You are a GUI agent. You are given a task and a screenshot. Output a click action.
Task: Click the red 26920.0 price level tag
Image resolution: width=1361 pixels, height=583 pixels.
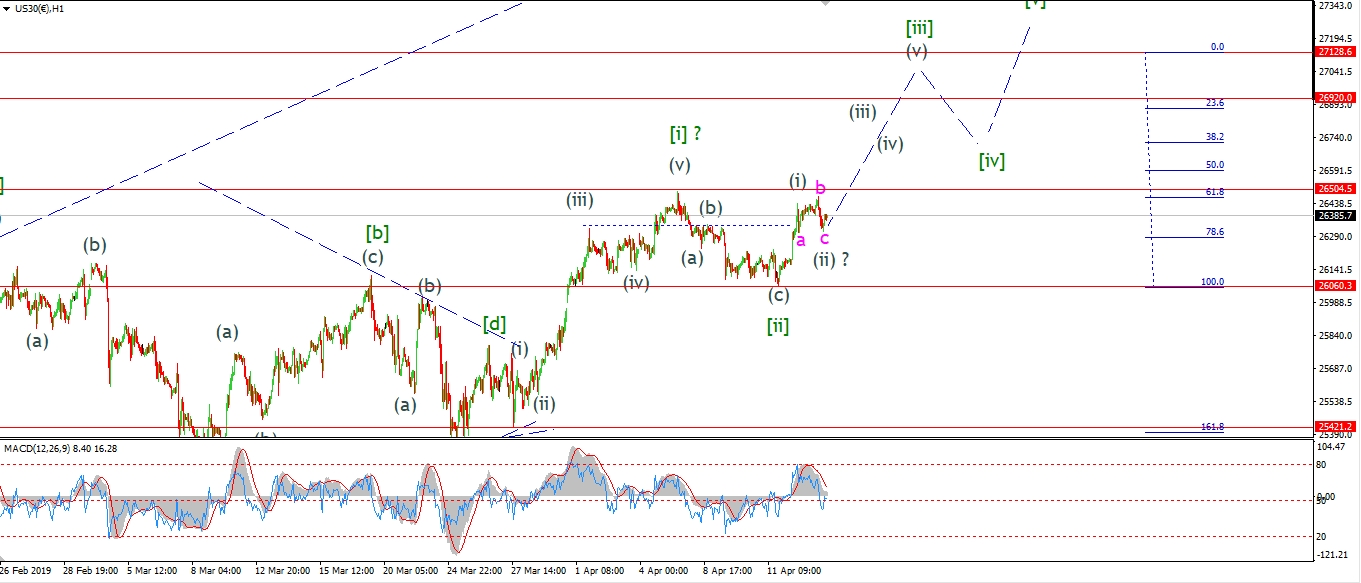(x=1336, y=98)
